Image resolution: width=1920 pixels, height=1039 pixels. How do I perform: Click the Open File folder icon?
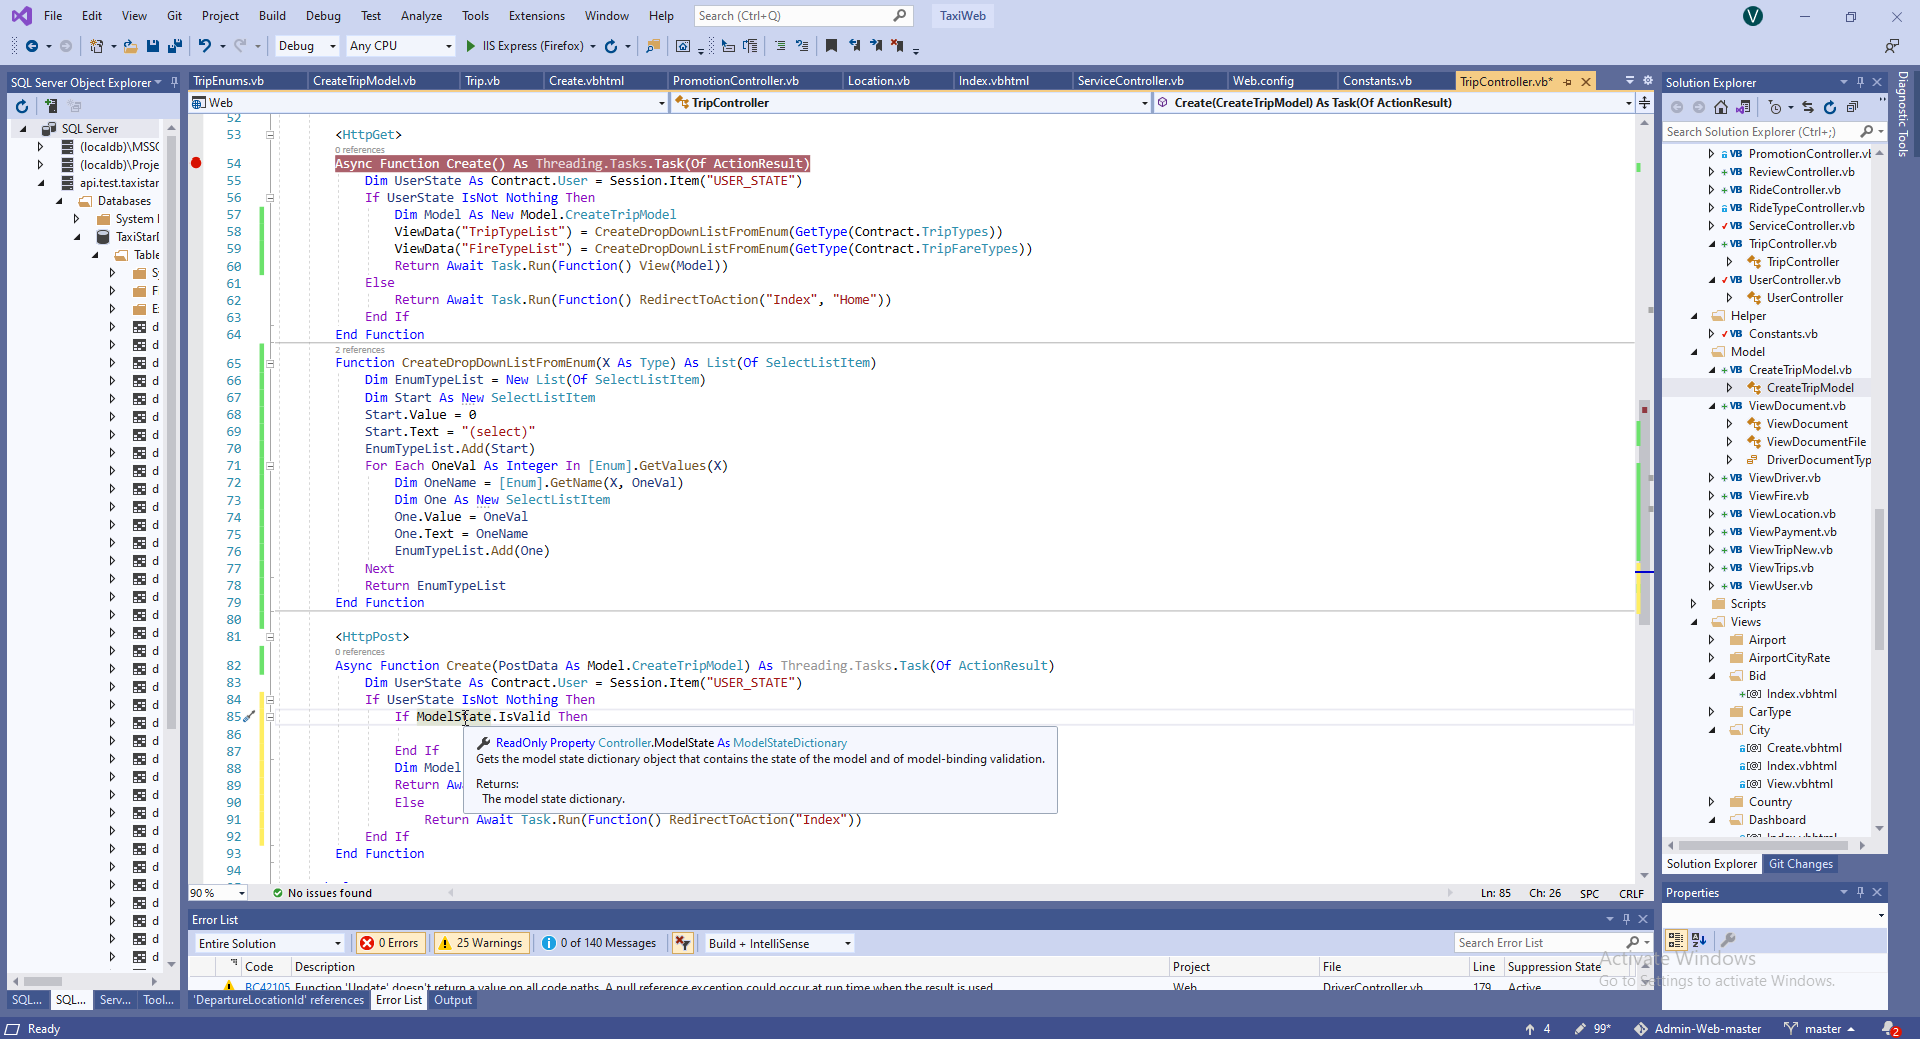130,46
